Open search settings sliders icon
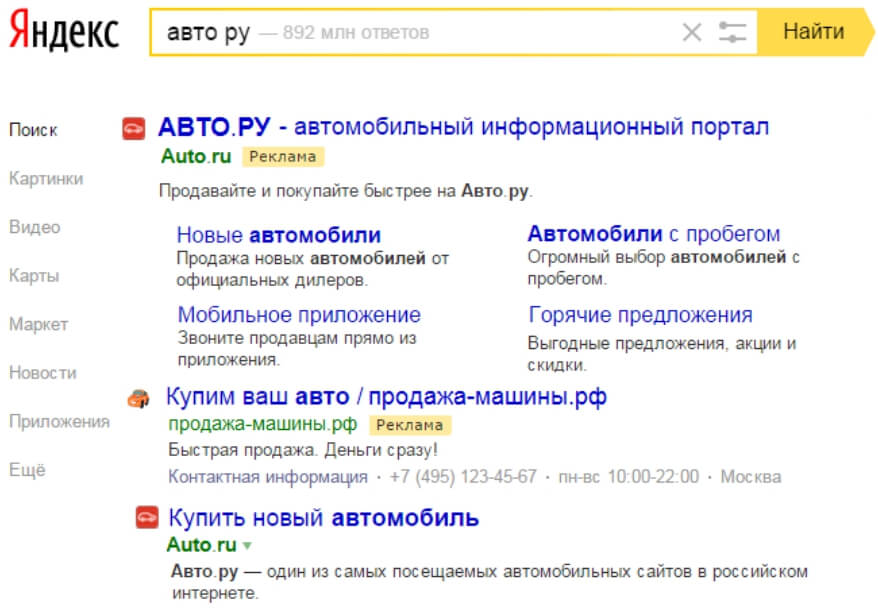878x611 pixels. pos(732,32)
